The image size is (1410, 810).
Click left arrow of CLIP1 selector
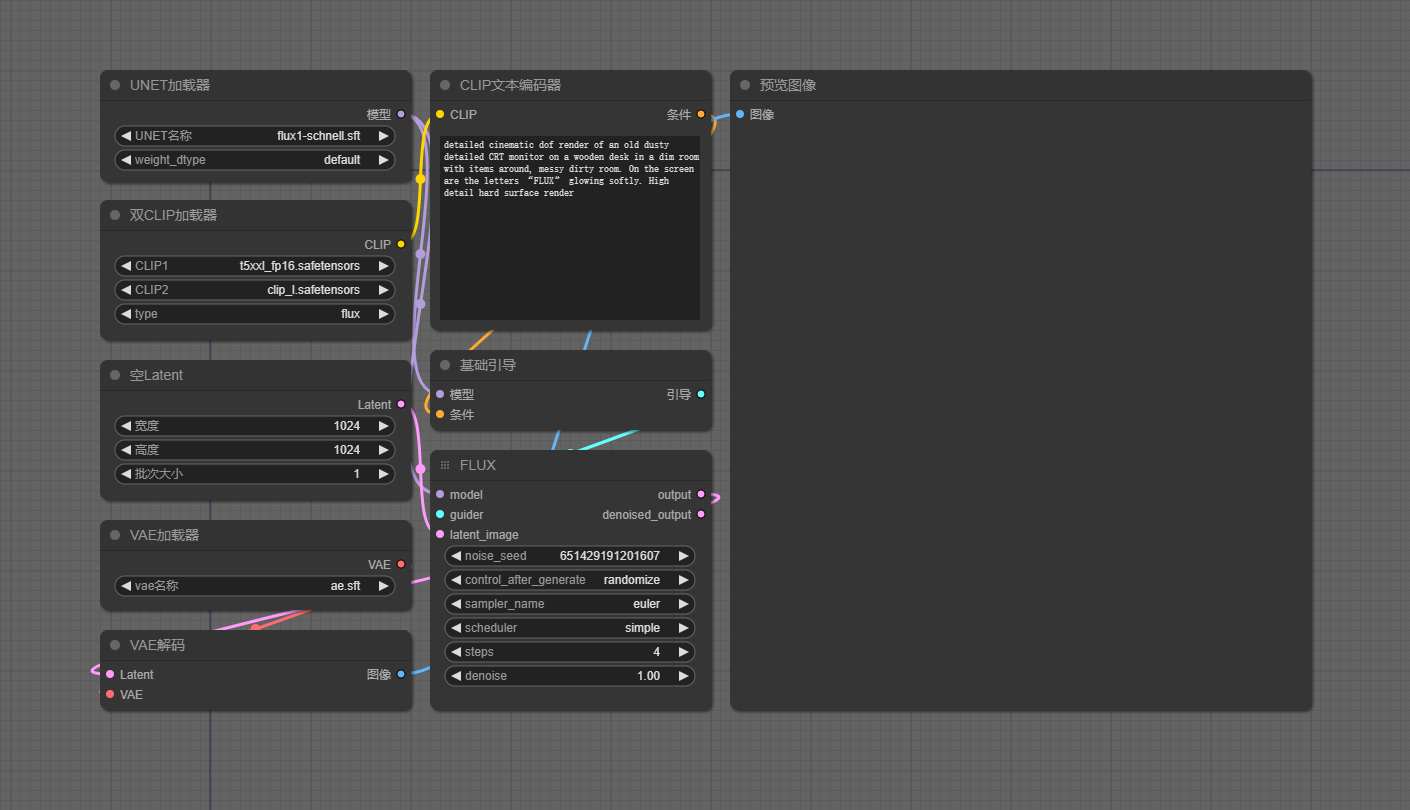[x=126, y=266]
